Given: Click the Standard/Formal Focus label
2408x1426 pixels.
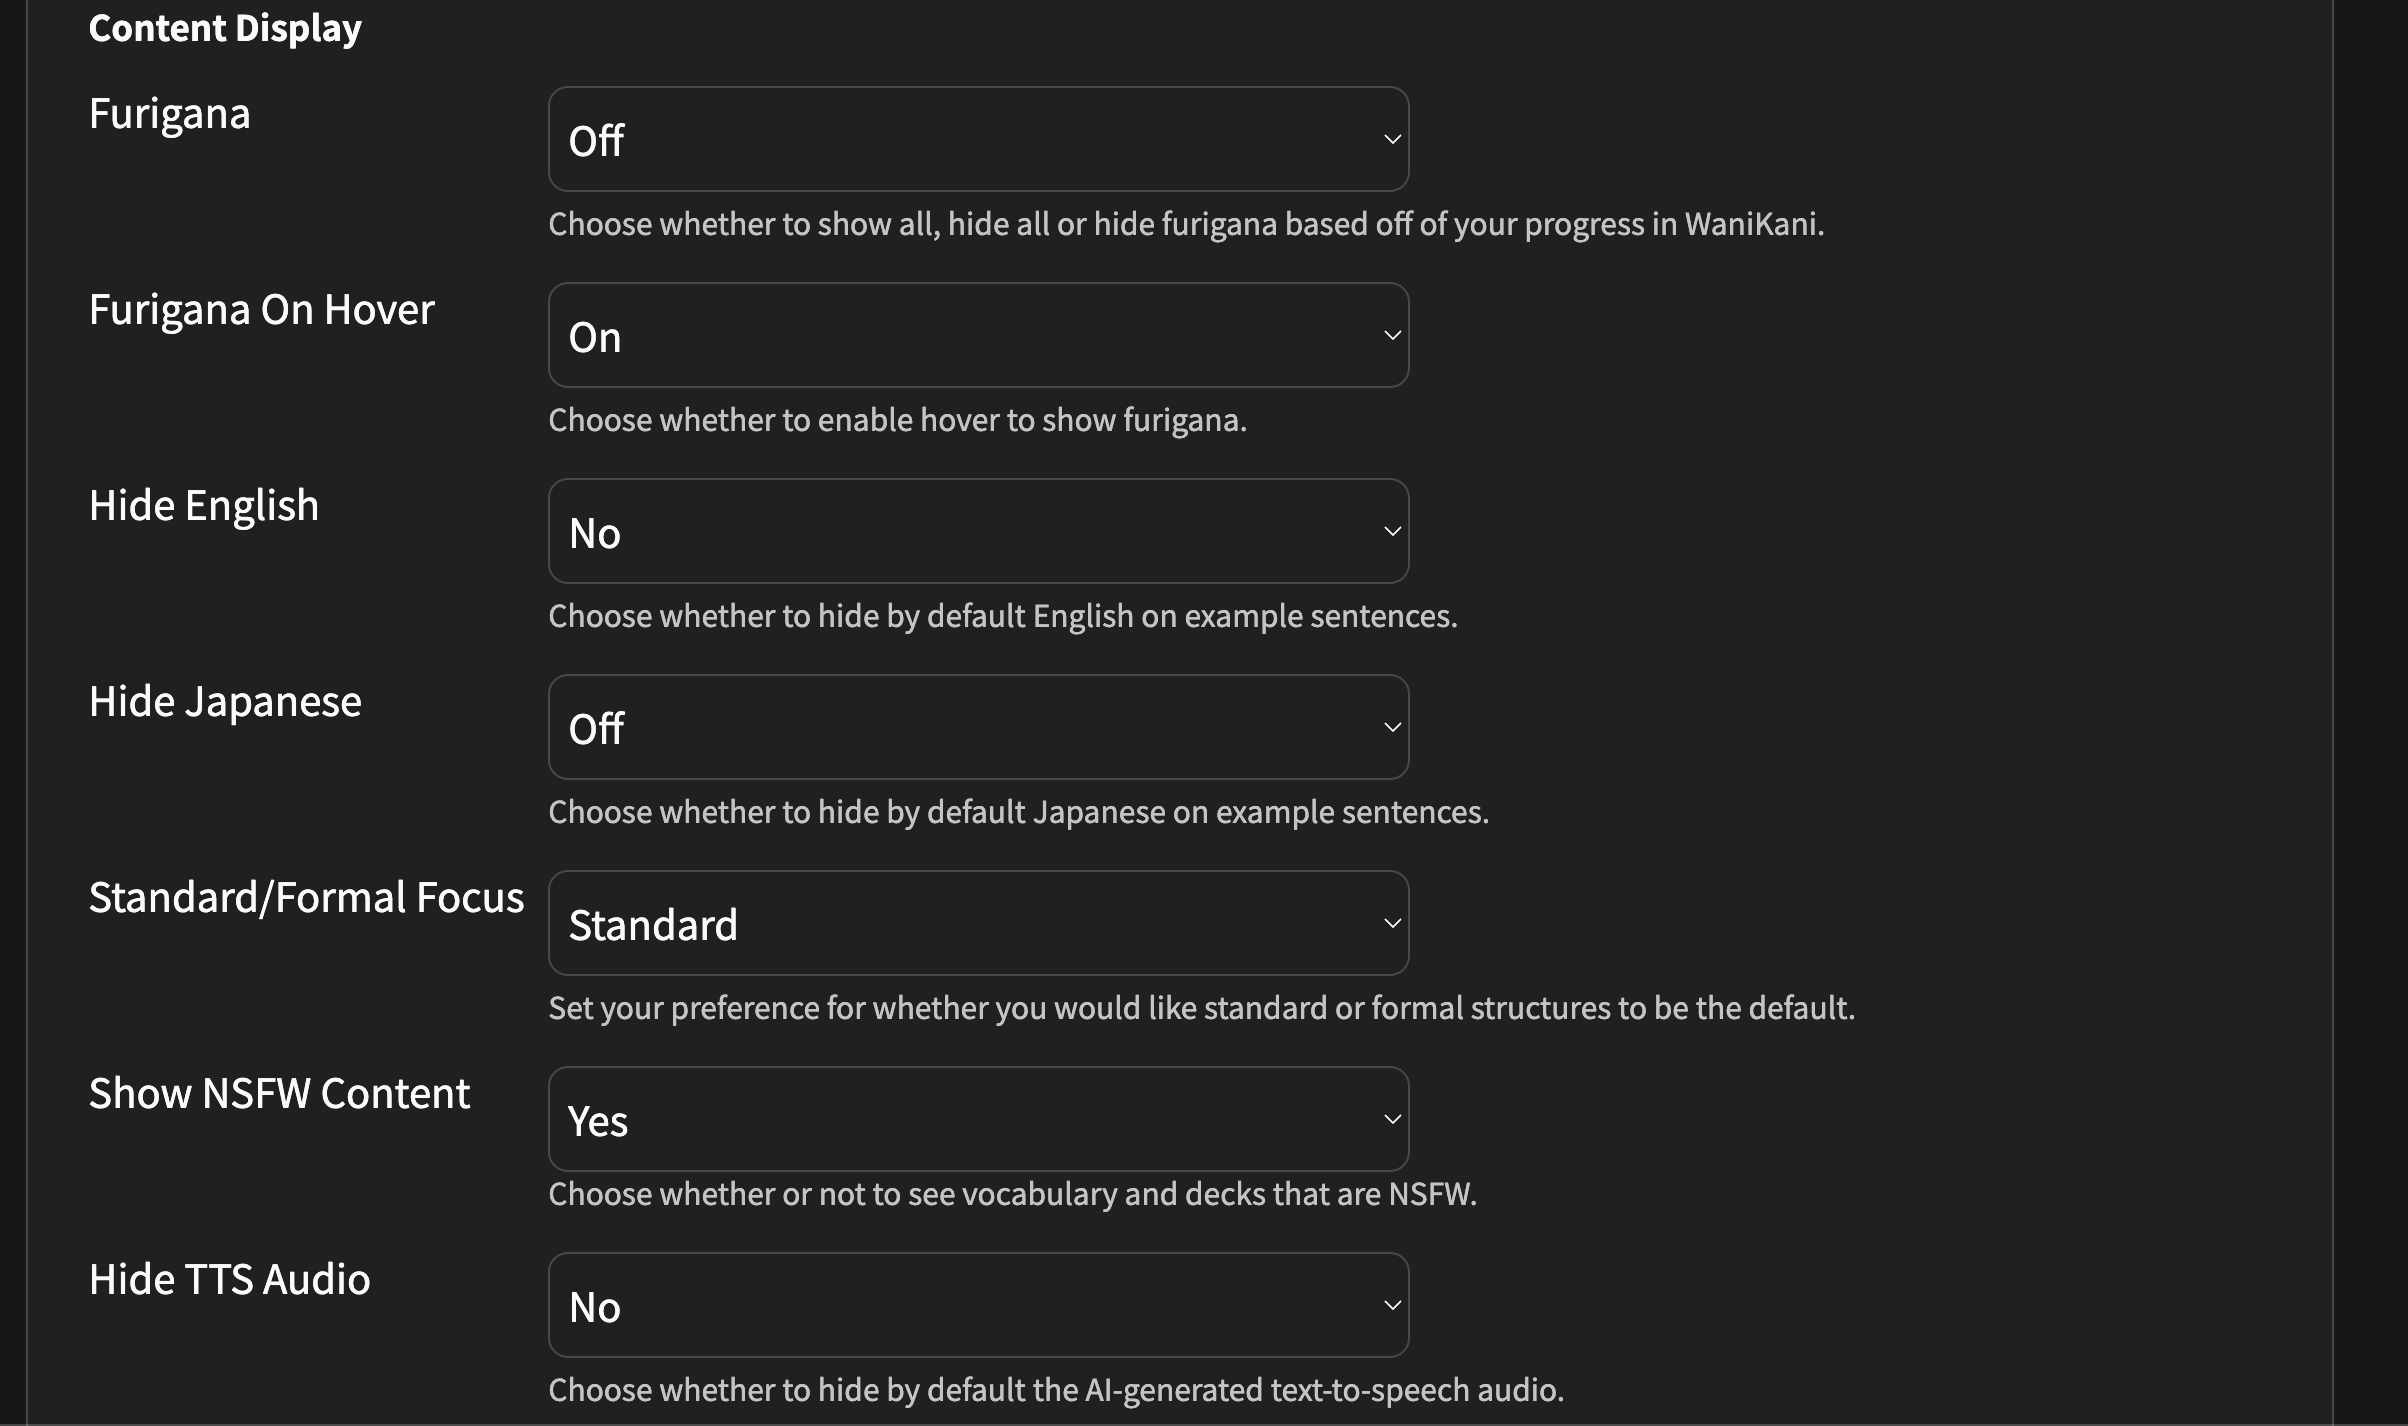Looking at the screenshot, I should pyautogui.click(x=306, y=898).
